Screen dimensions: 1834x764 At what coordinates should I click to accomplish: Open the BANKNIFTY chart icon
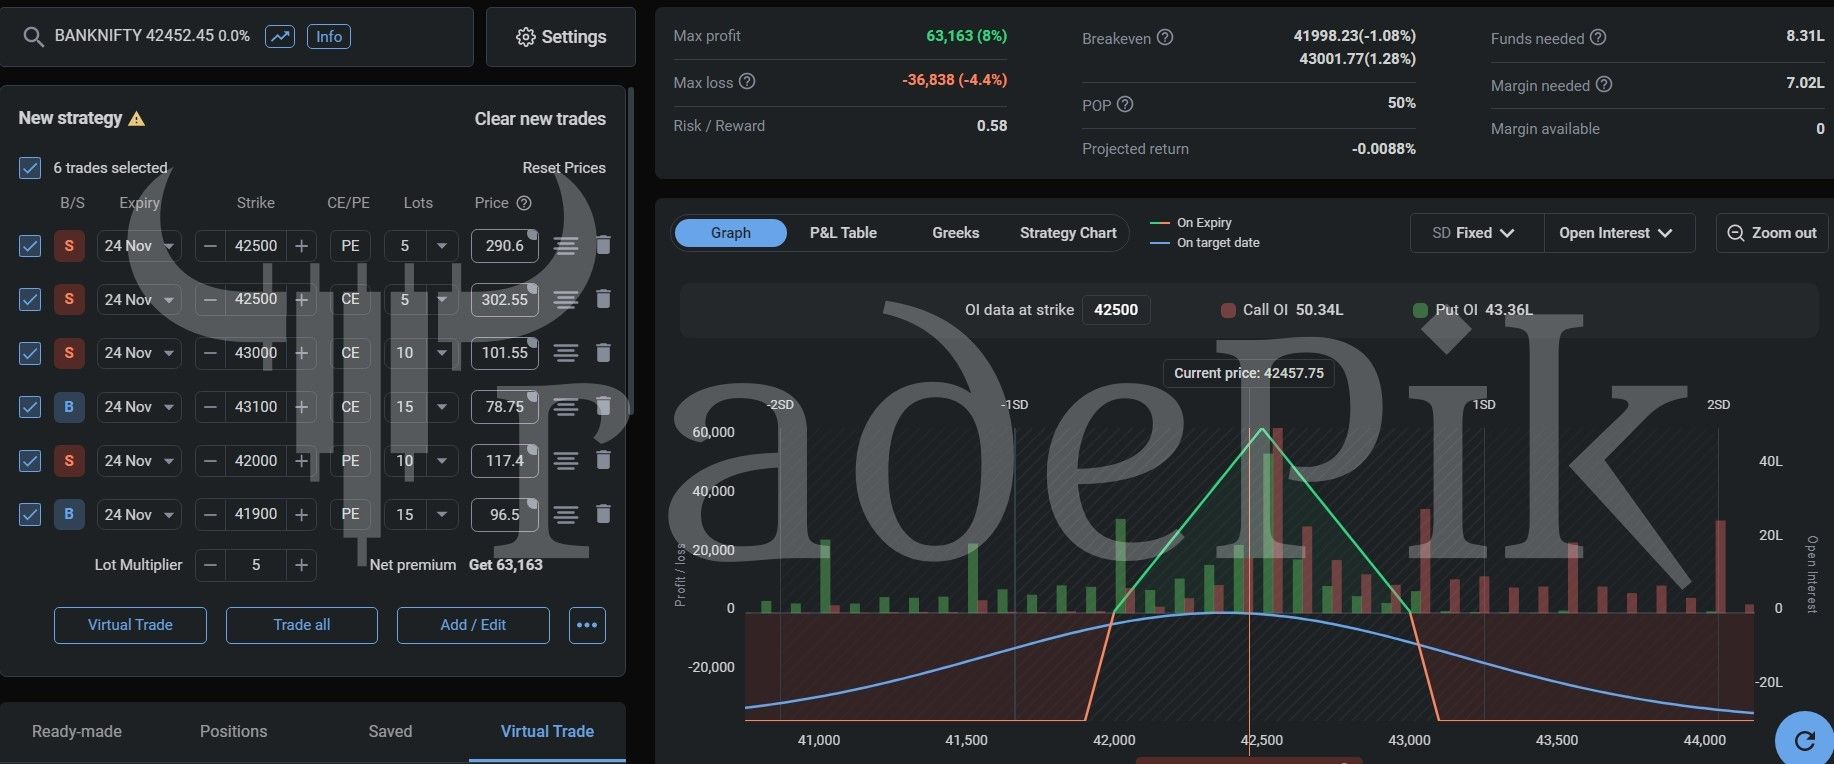[x=280, y=37]
